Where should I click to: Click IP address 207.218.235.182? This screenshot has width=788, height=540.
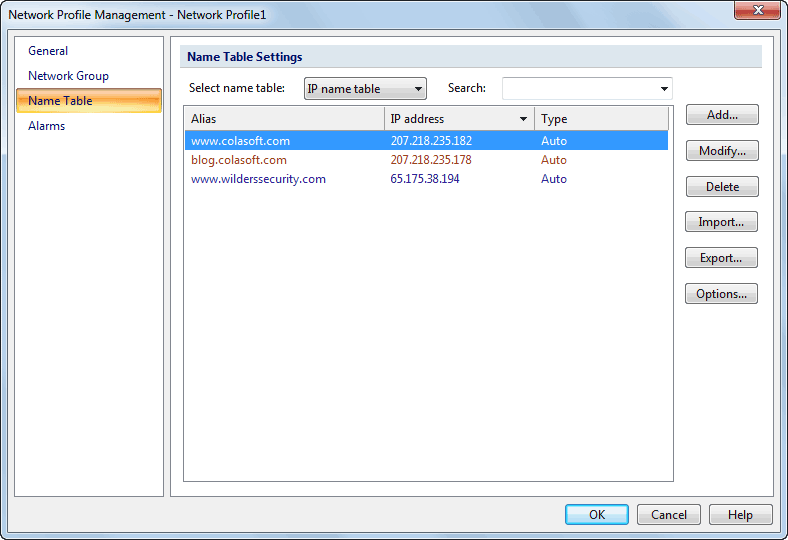click(x=431, y=141)
